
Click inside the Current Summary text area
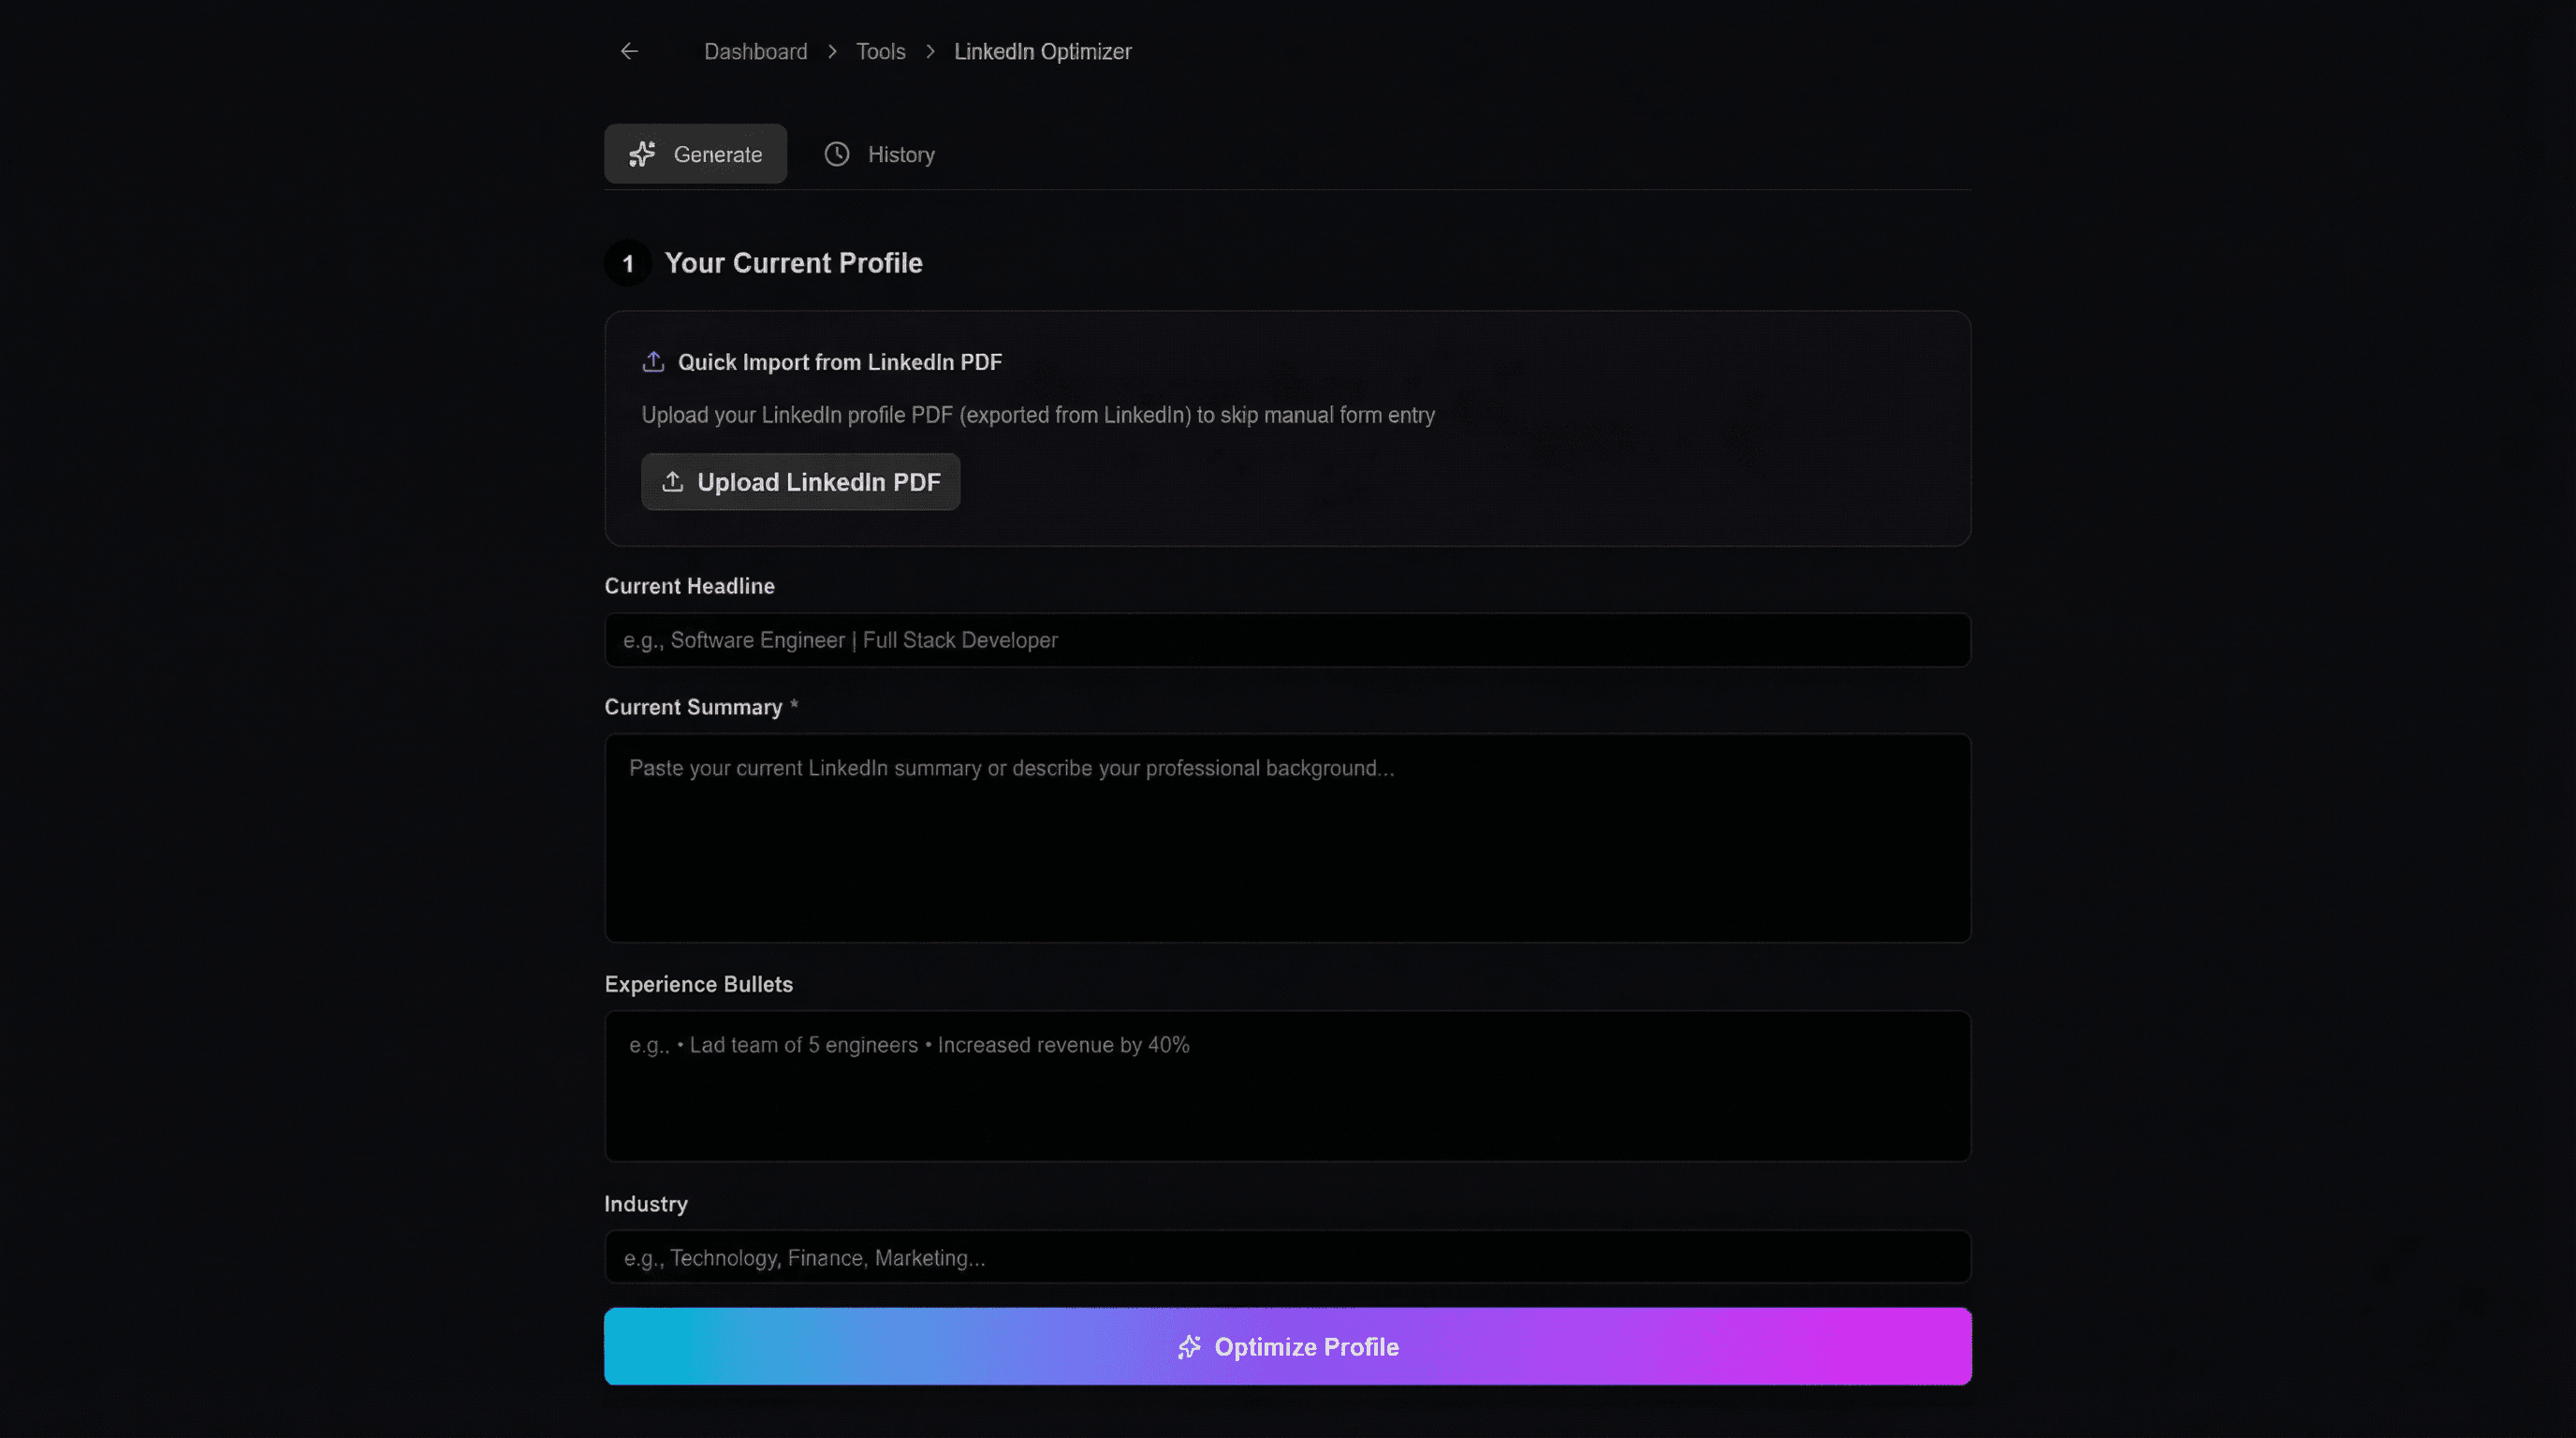(x=1287, y=838)
